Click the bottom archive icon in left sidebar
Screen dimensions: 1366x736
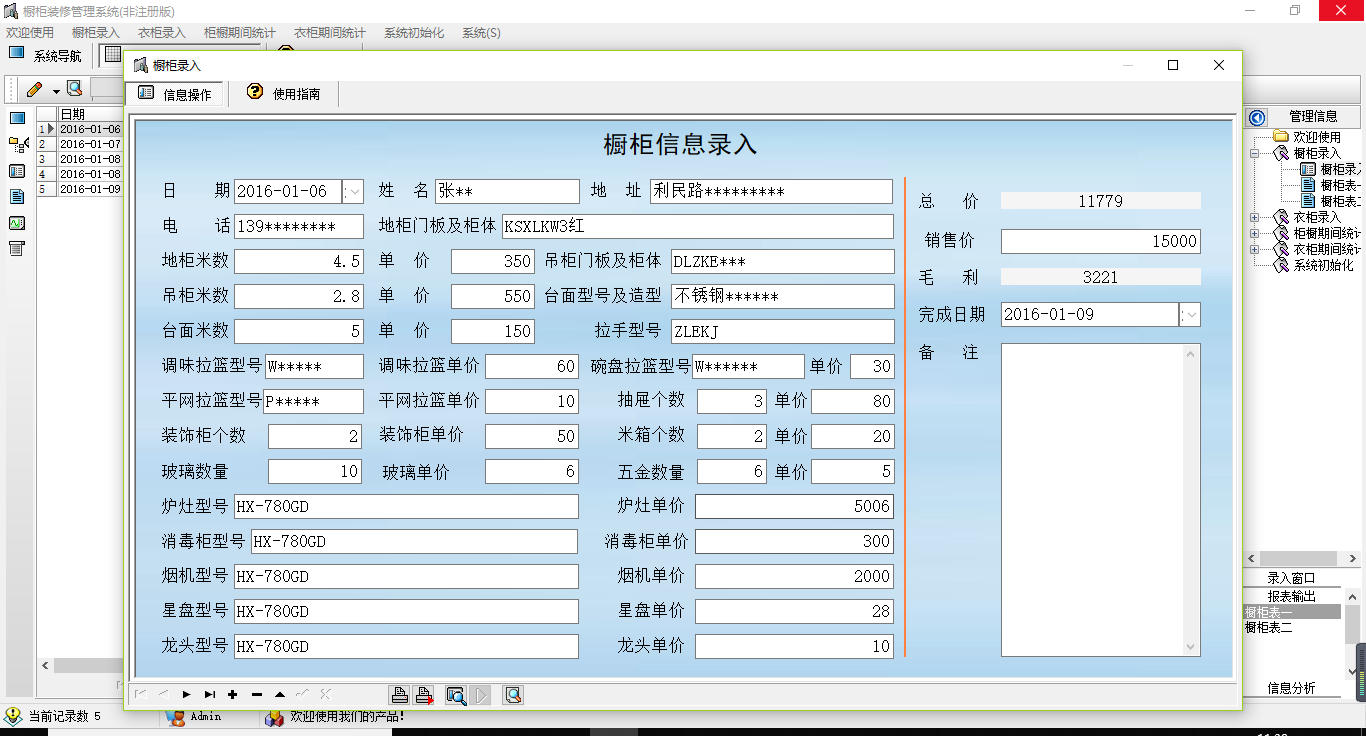[17, 249]
